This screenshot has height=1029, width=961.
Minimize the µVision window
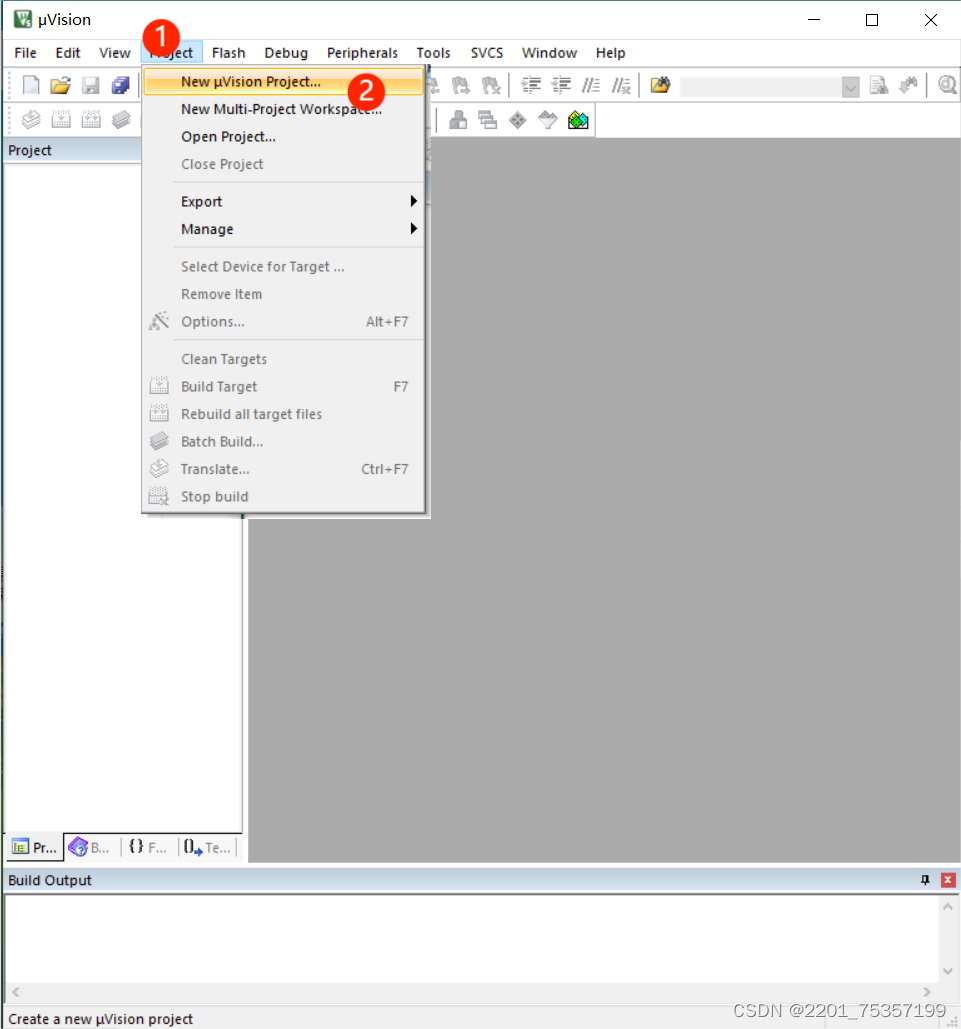pyautogui.click(x=814, y=20)
